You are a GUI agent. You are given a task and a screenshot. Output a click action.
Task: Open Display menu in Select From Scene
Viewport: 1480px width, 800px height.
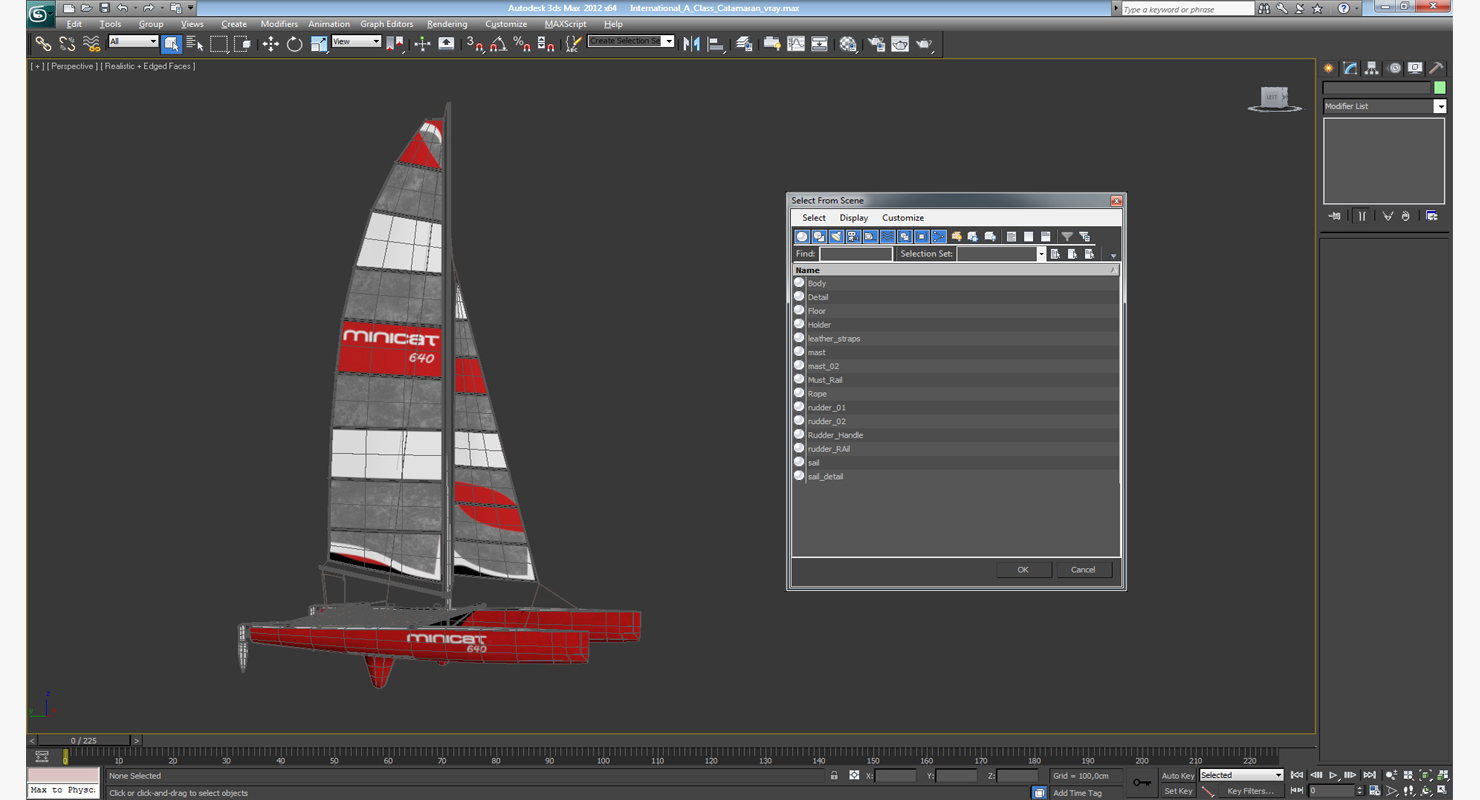(853, 218)
